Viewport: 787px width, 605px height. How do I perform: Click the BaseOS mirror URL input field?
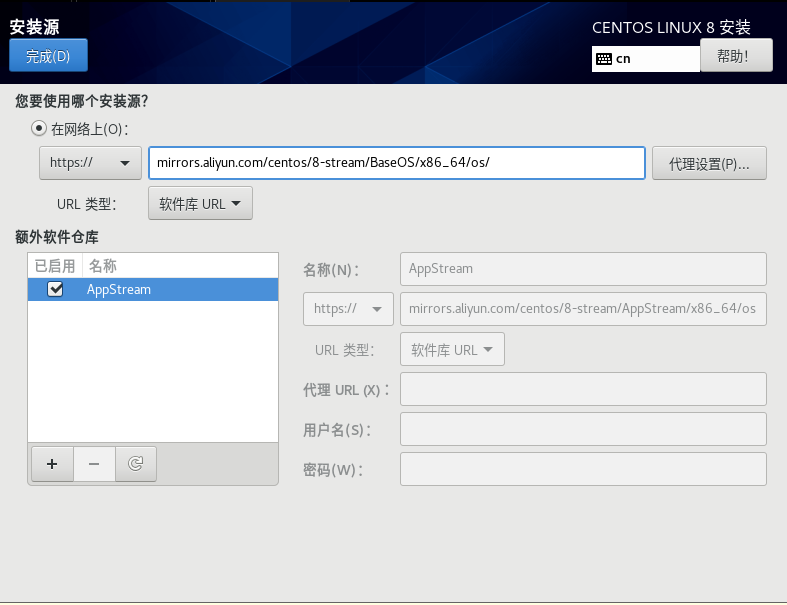pyautogui.click(x=397, y=163)
